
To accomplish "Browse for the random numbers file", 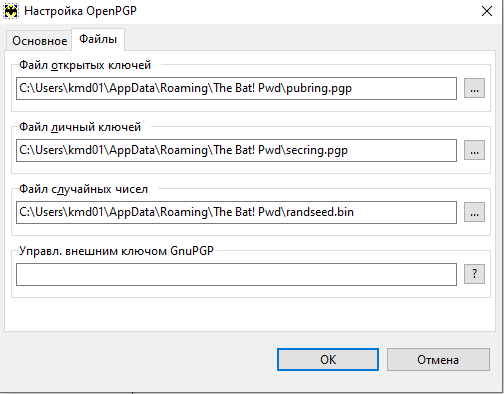I will click(x=474, y=212).
